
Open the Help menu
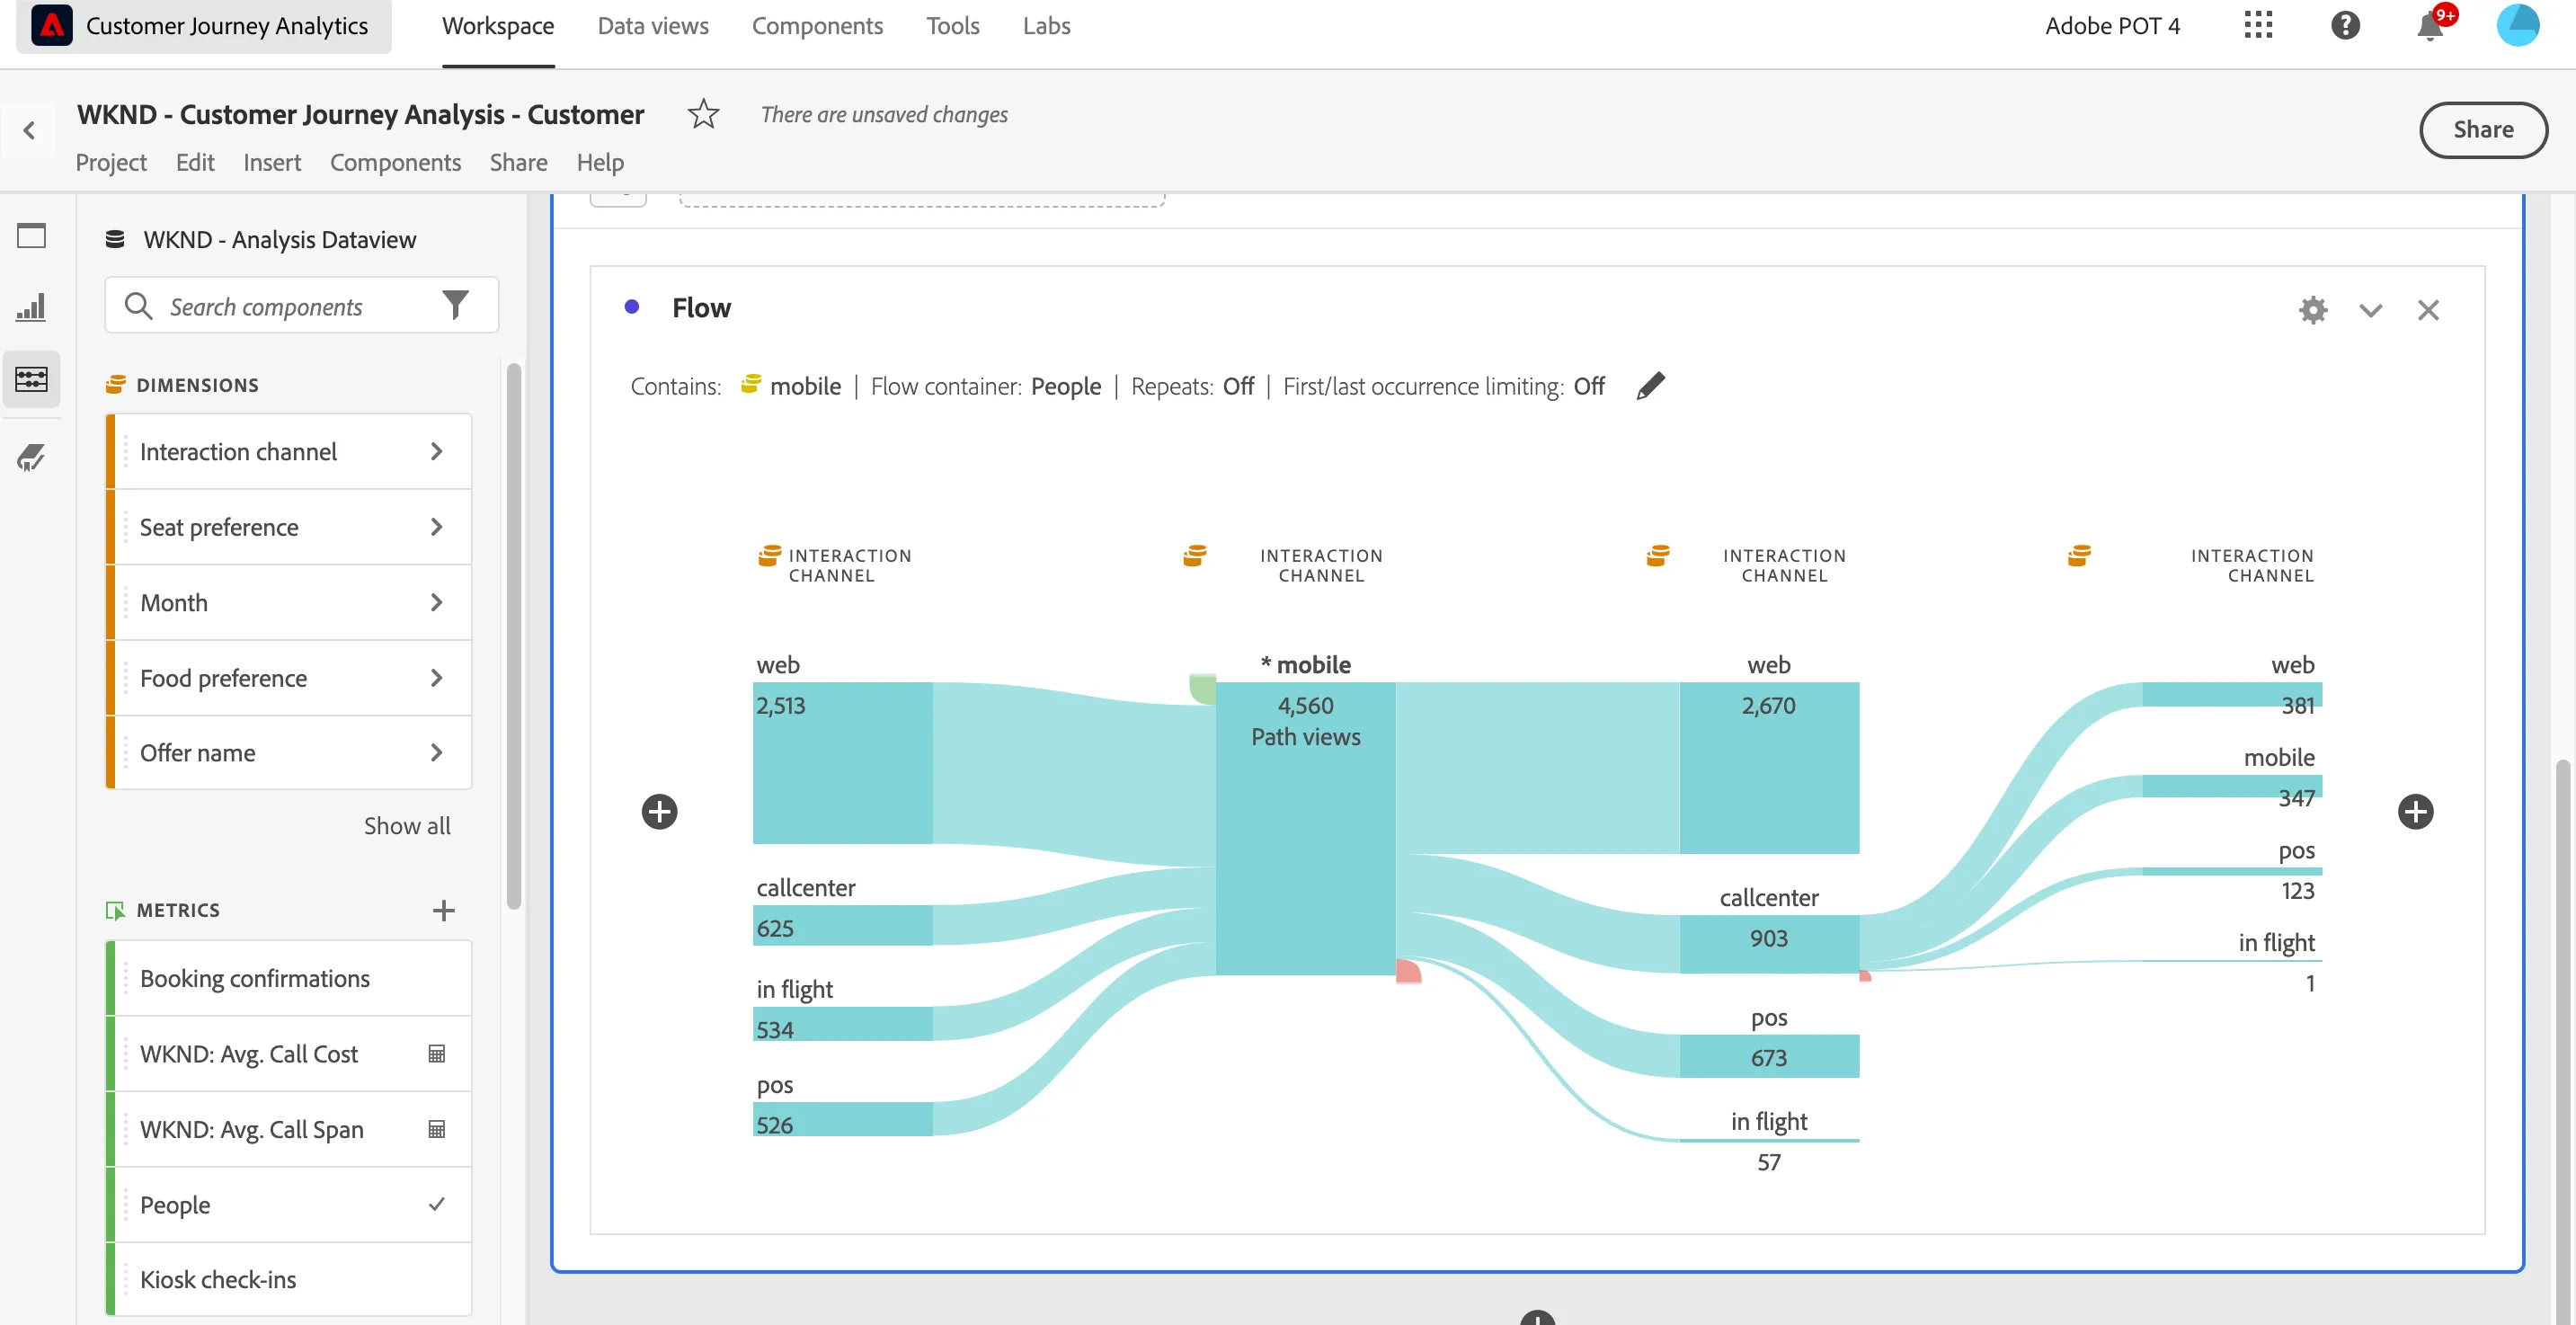tap(600, 162)
